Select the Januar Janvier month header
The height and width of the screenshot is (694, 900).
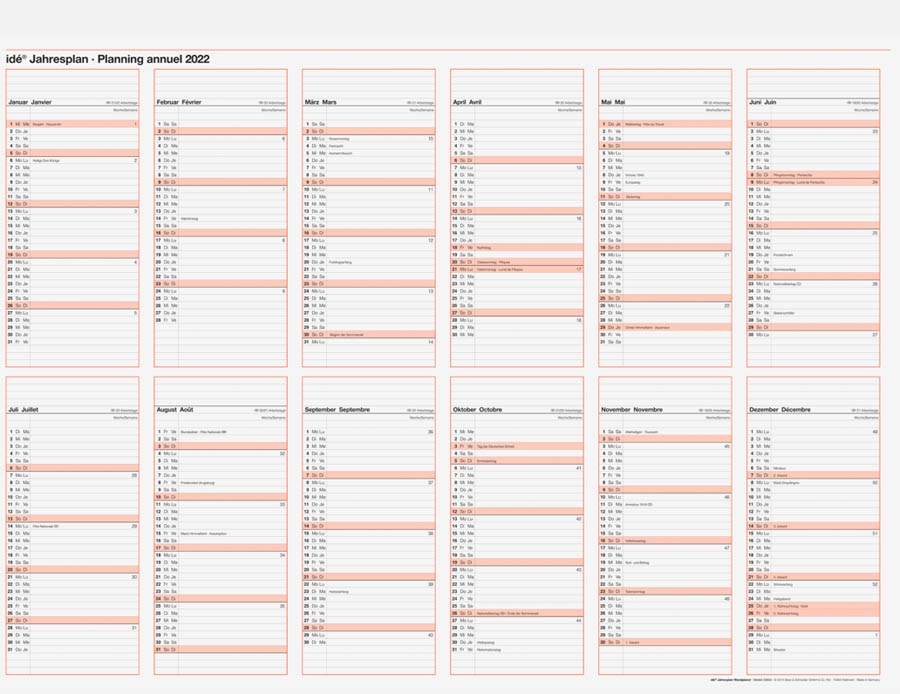pyautogui.click(x=30, y=102)
